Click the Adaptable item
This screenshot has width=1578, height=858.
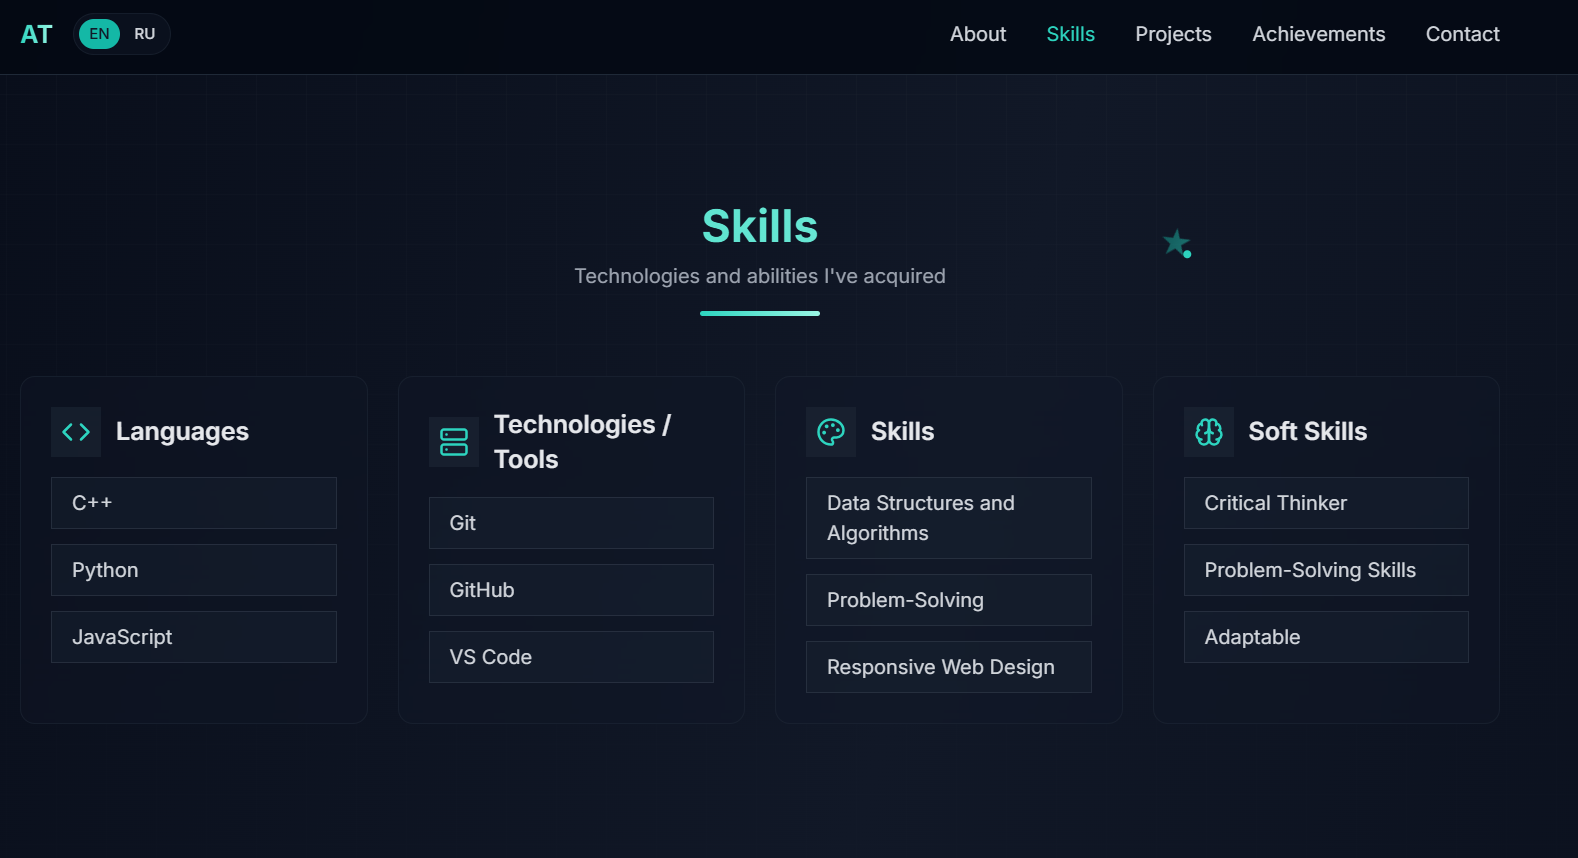1326,637
